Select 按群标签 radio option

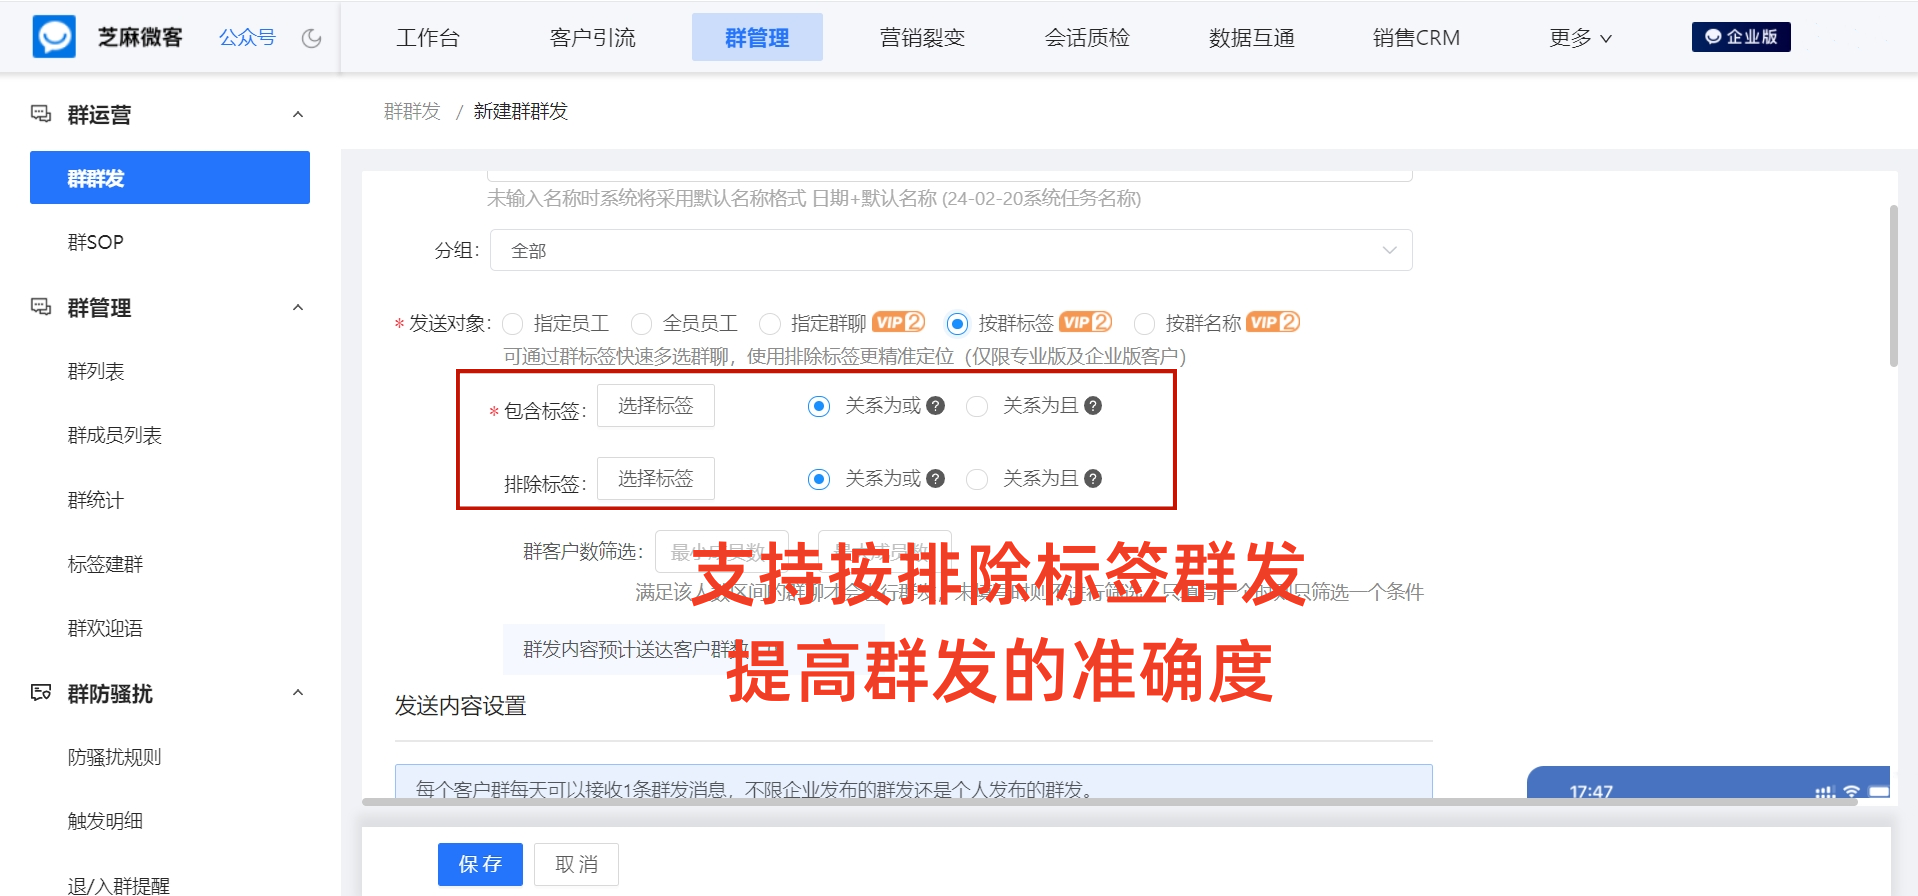click(x=957, y=324)
